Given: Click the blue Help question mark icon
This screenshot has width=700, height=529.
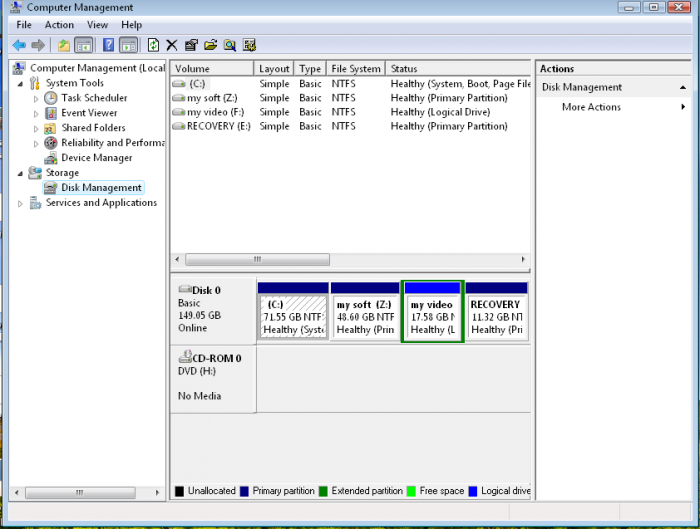Looking at the screenshot, I should coord(108,45).
